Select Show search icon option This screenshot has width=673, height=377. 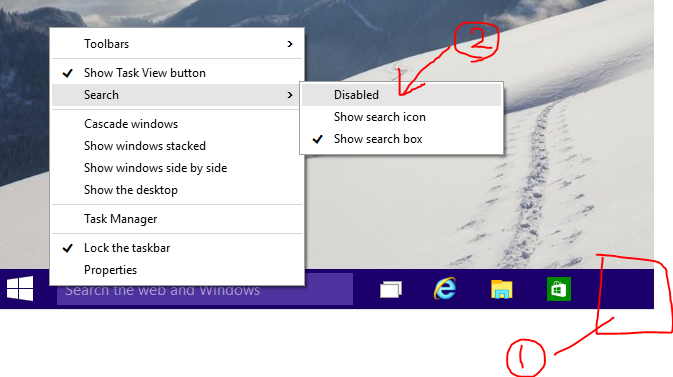click(401, 117)
